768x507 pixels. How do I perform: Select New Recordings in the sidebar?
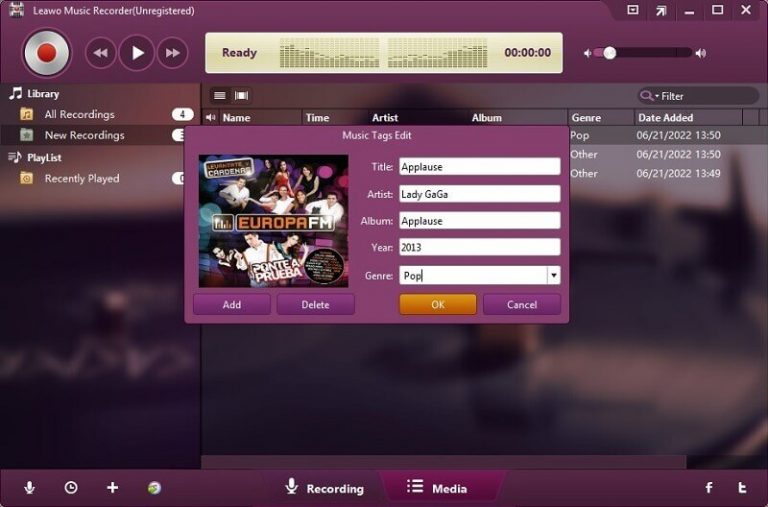tap(84, 135)
